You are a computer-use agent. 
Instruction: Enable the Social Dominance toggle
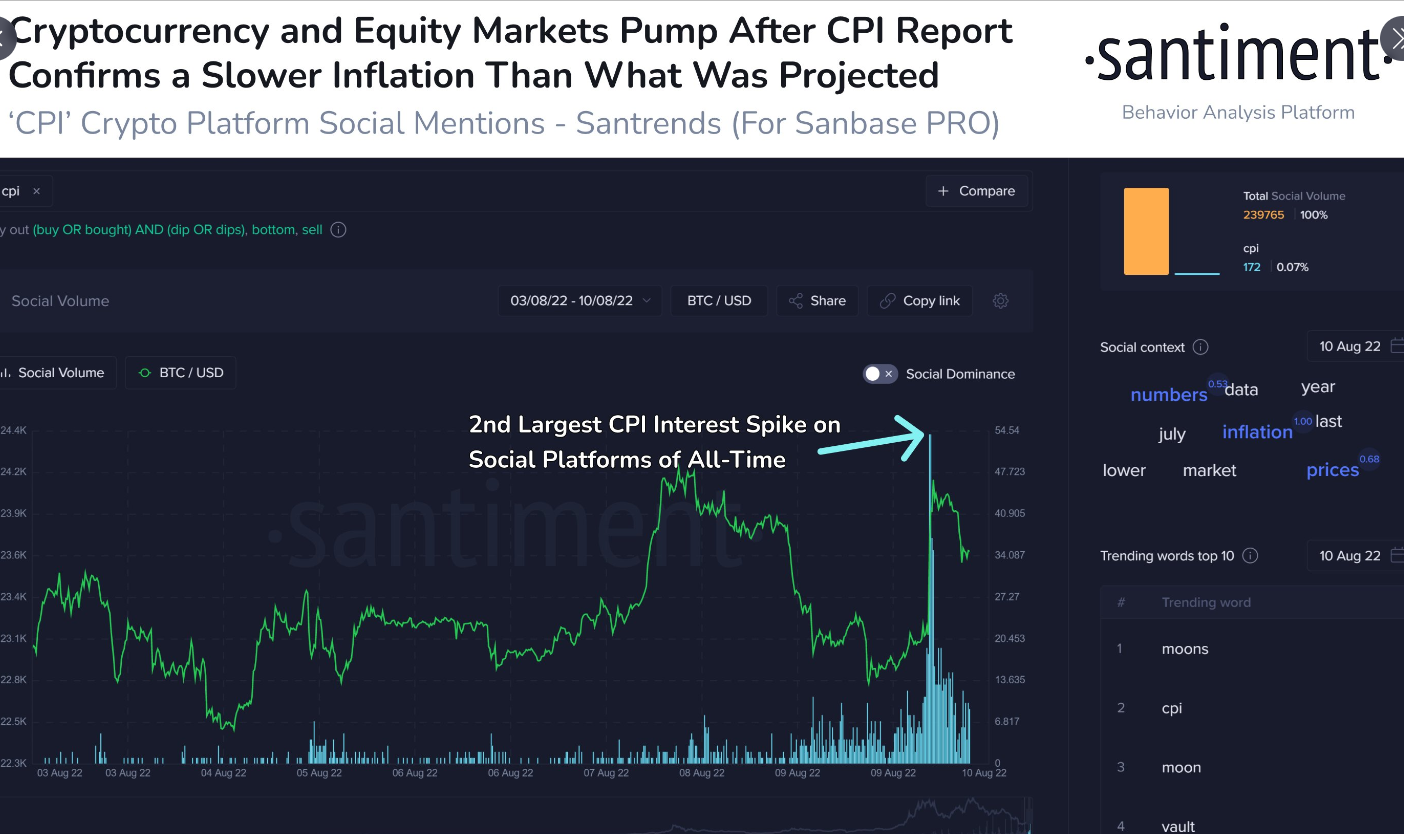880,374
